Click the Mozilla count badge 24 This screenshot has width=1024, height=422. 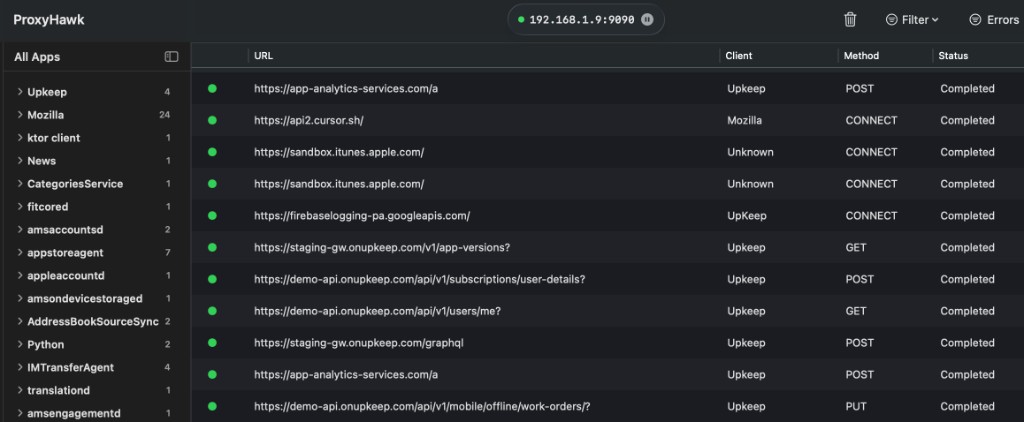[x=165, y=115]
